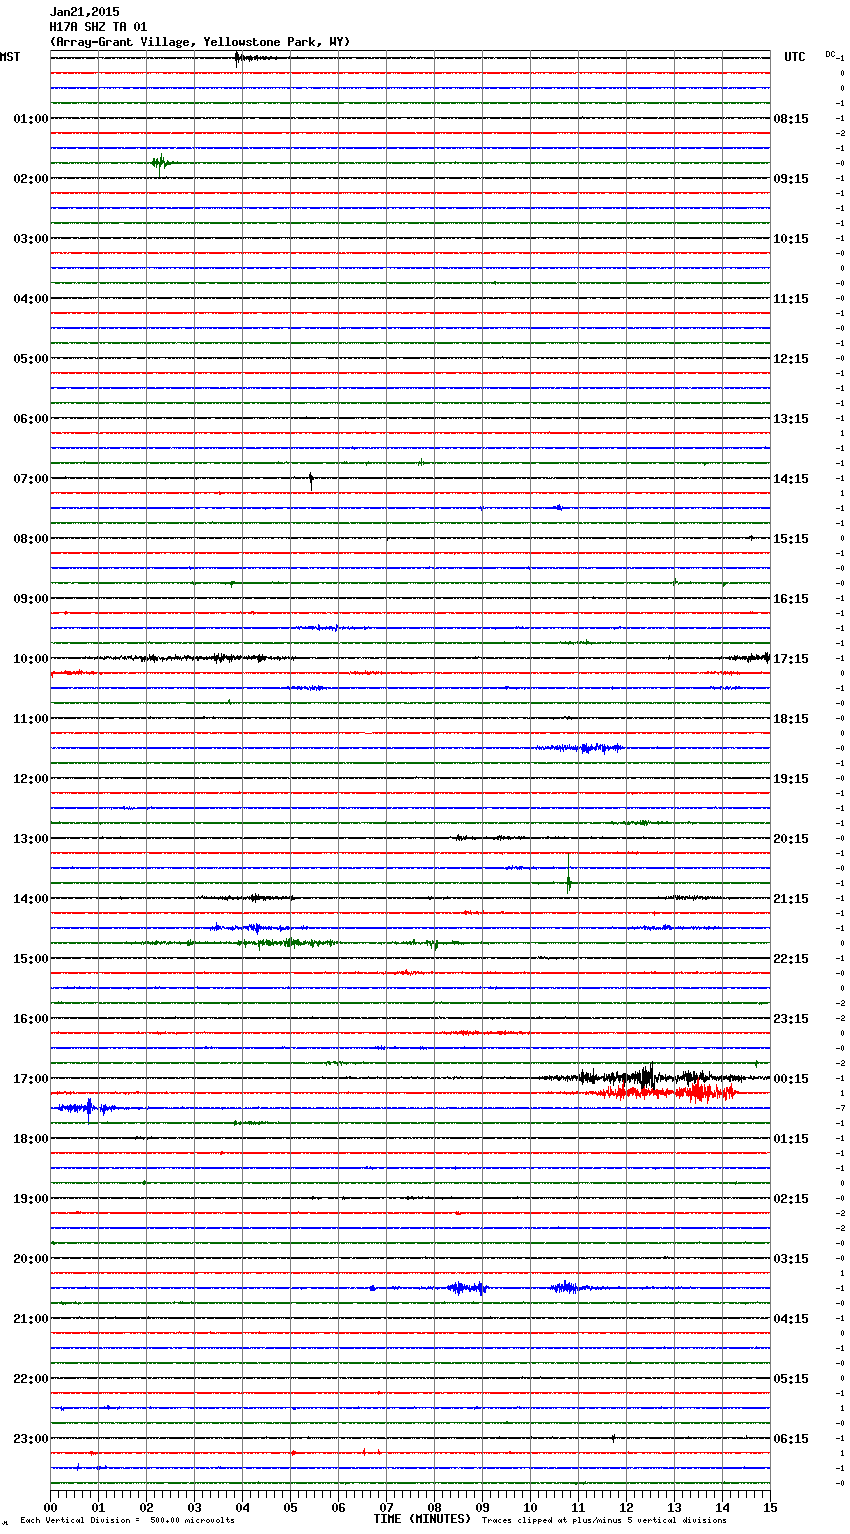Click the 06:15 UTC time label
This screenshot has height=1534, width=850.
click(x=791, y=1439)
